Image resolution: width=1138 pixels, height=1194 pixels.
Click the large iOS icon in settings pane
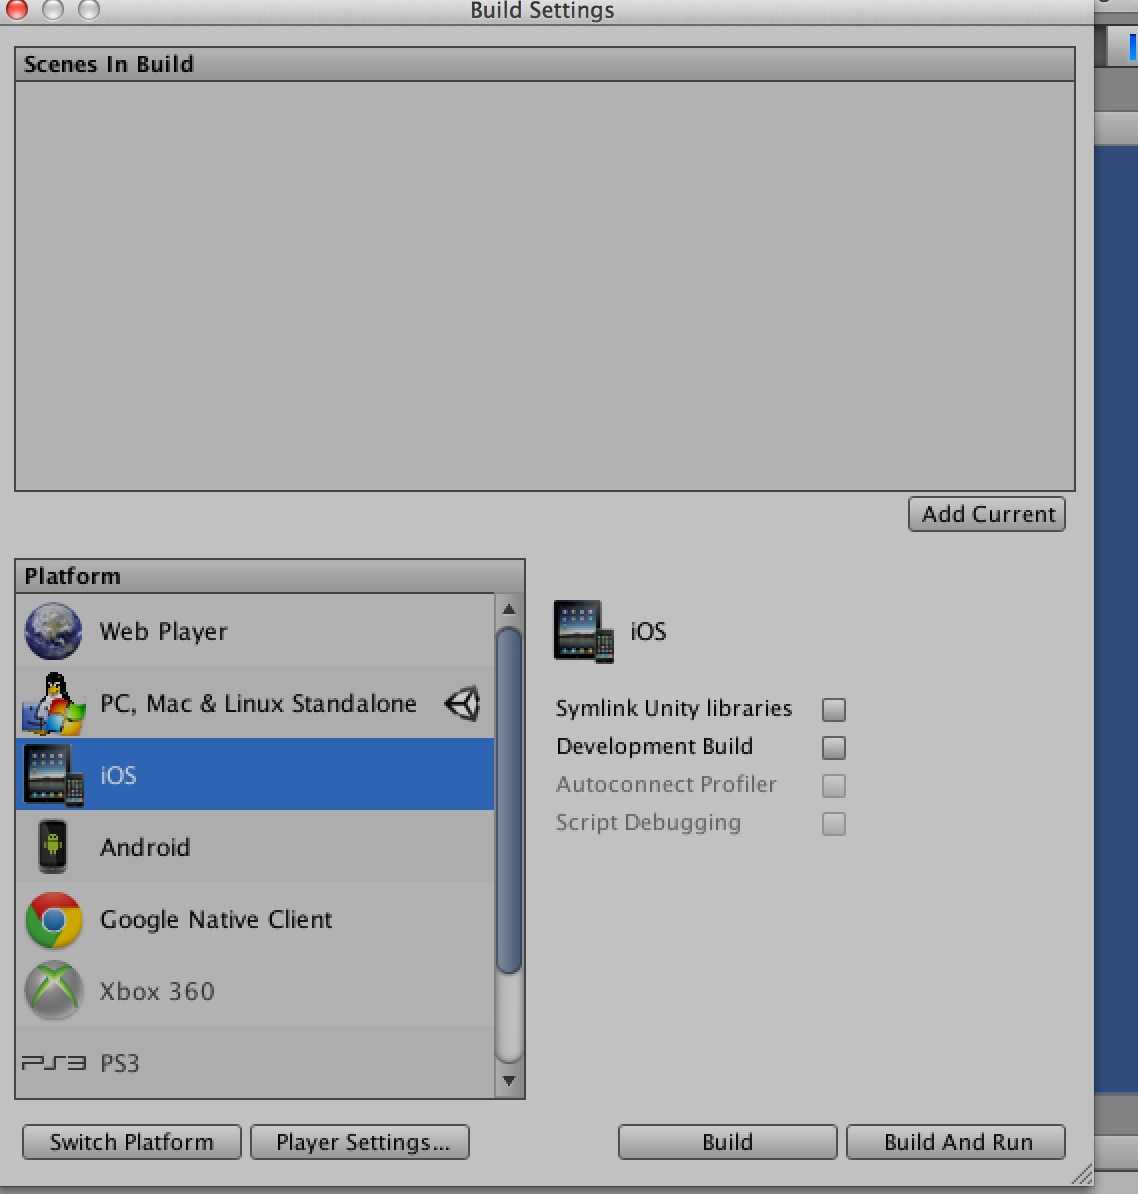click(x=583, y=631)
